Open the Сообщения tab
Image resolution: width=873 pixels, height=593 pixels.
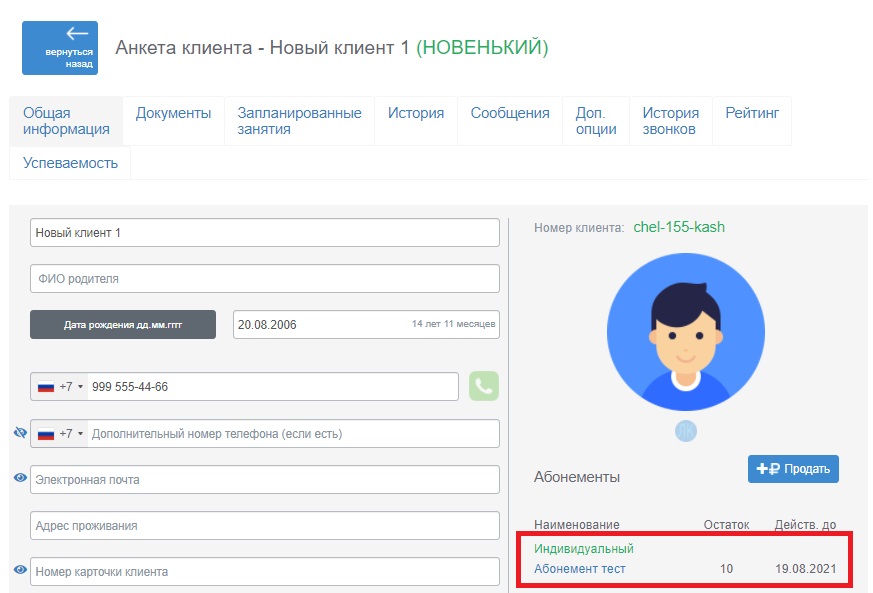[510, 121]
